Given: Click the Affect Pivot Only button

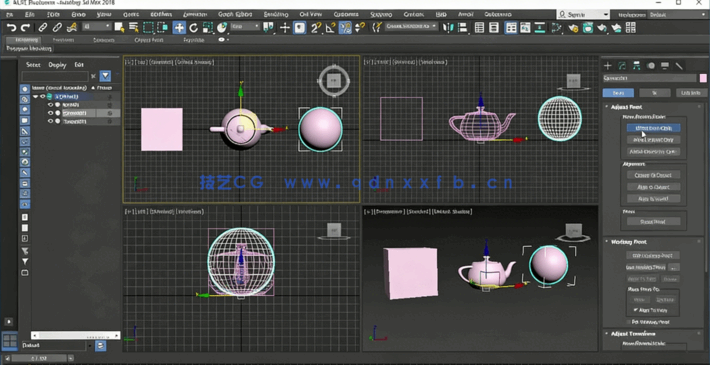Looking at the screenshot, I should coord(653,128).
